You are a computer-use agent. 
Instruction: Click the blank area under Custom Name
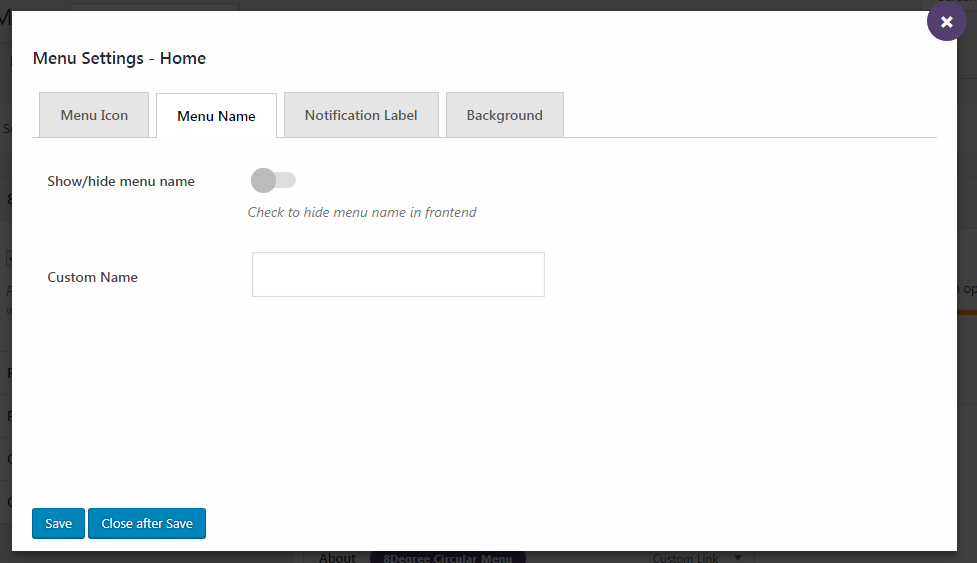click(480, 400)
